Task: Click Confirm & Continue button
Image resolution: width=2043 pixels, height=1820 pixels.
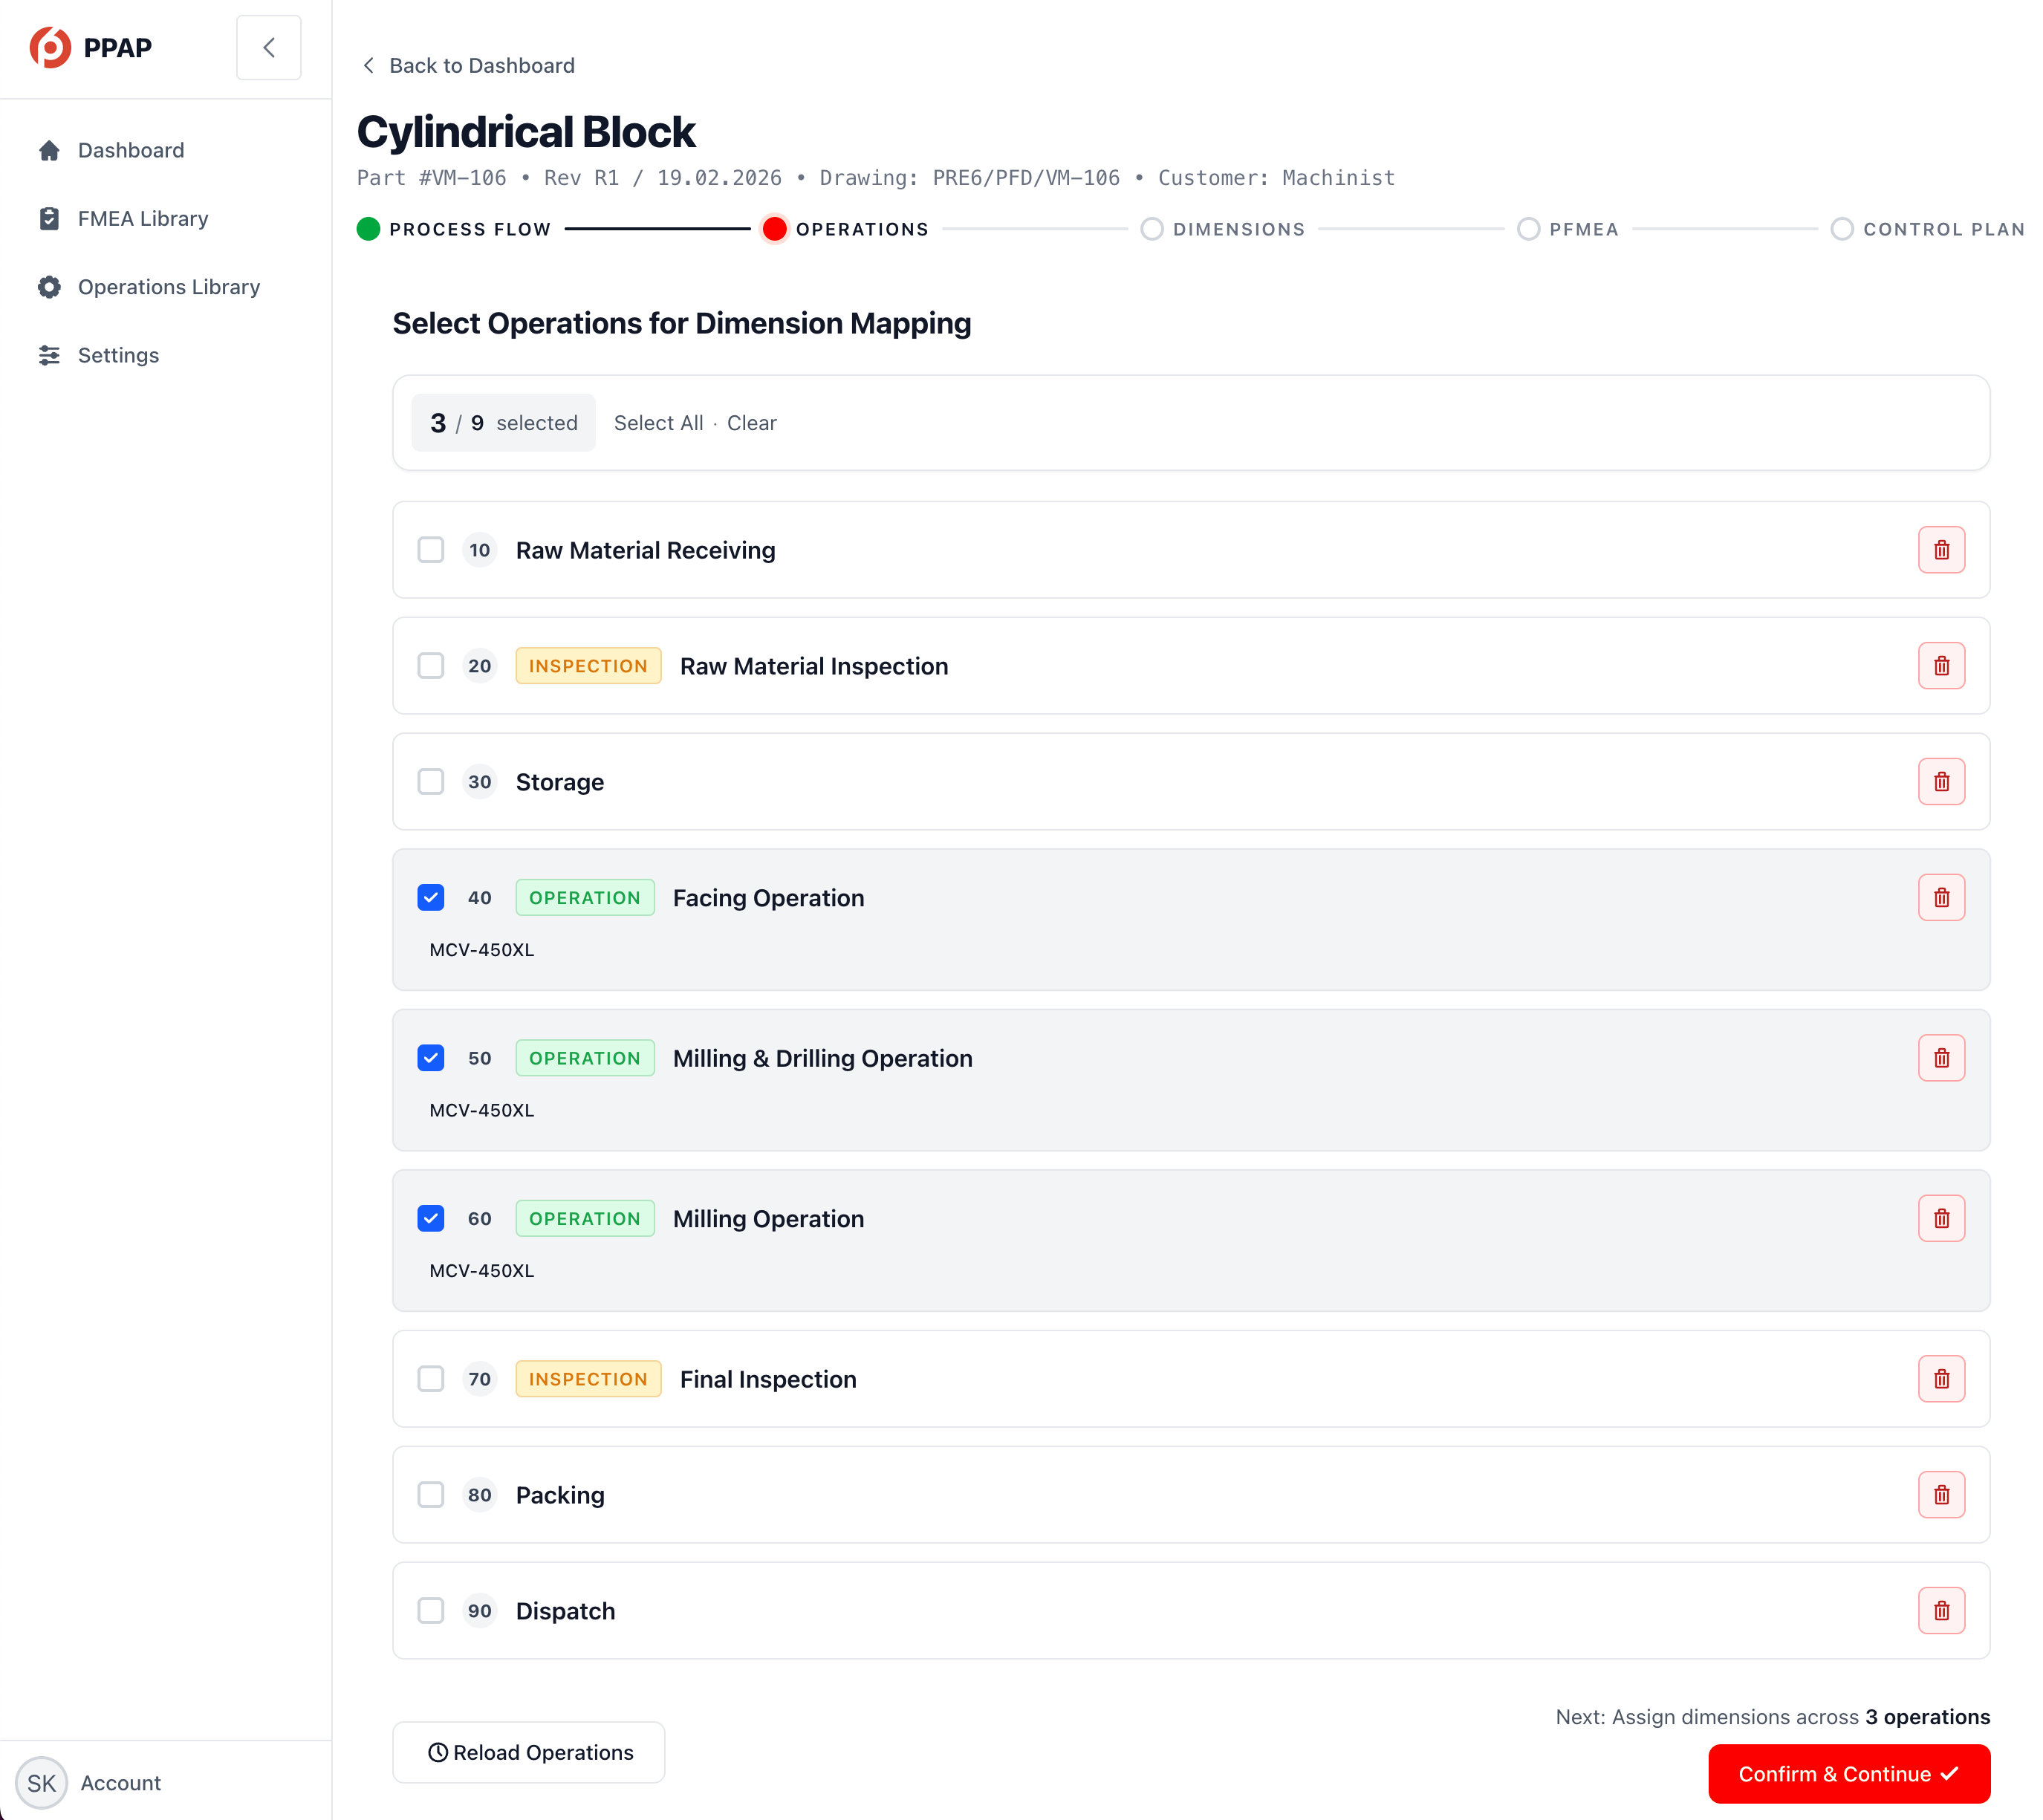Action: click(1848, 1774)
